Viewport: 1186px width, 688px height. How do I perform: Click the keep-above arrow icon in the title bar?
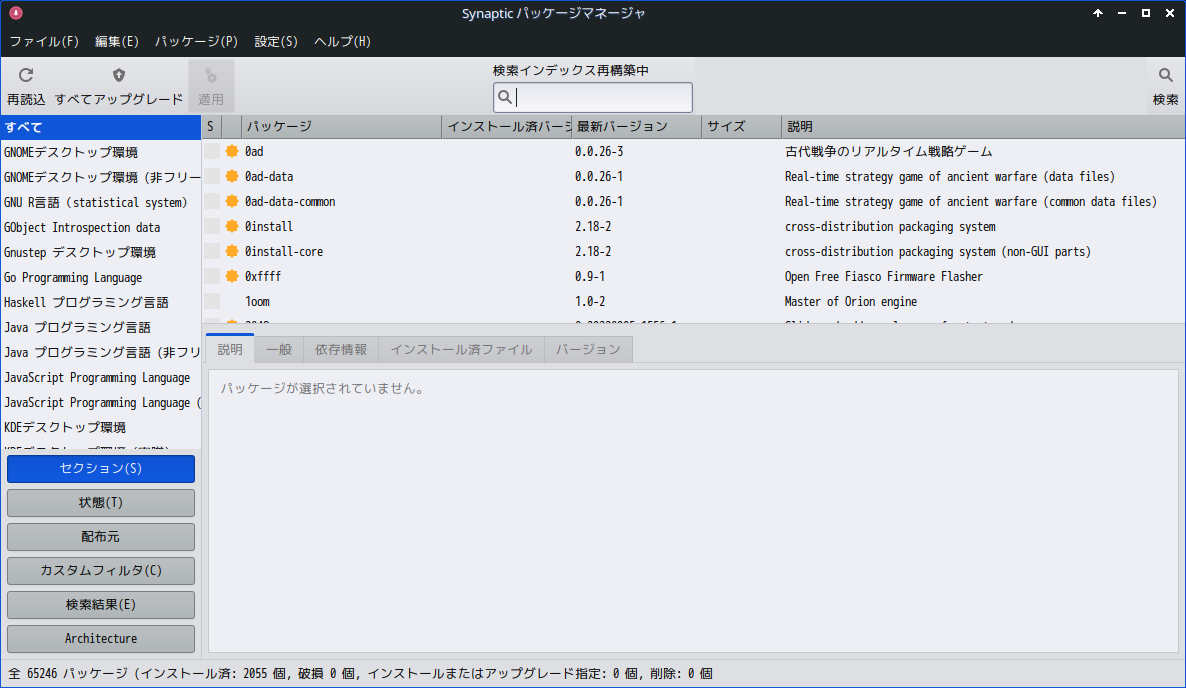1098,13
